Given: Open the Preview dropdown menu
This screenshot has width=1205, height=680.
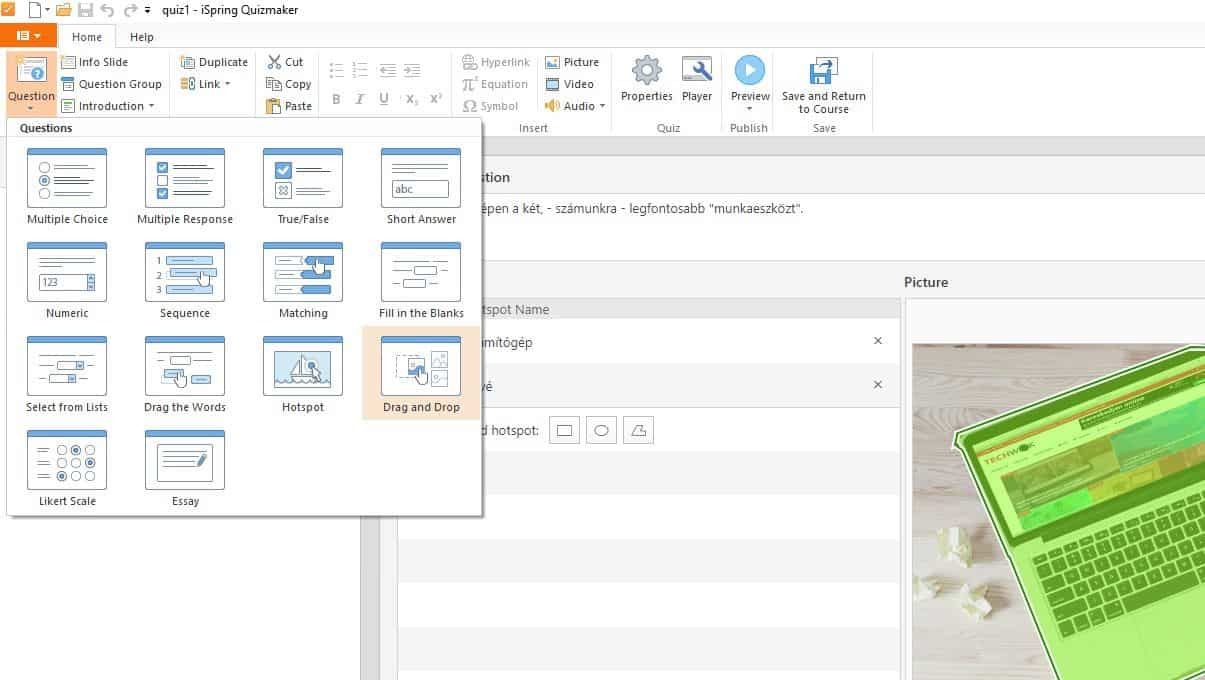Looking at the screenshot, I should point(749,109).
